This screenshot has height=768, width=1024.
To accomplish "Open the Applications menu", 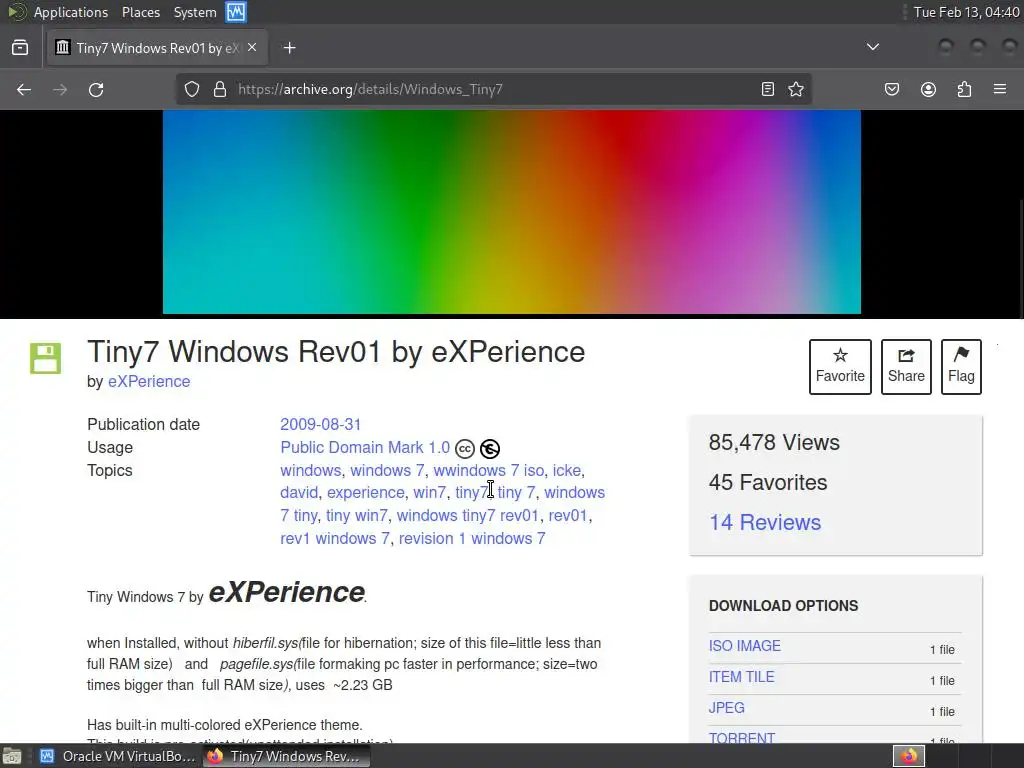I will (71, 12).
